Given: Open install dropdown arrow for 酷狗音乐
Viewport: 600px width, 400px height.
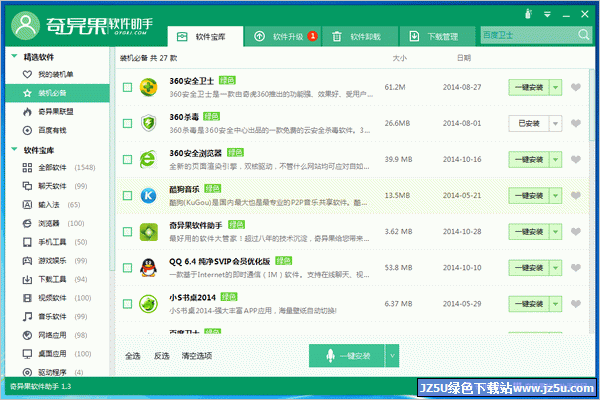Looking at the screenshot, I should point(556,196).
